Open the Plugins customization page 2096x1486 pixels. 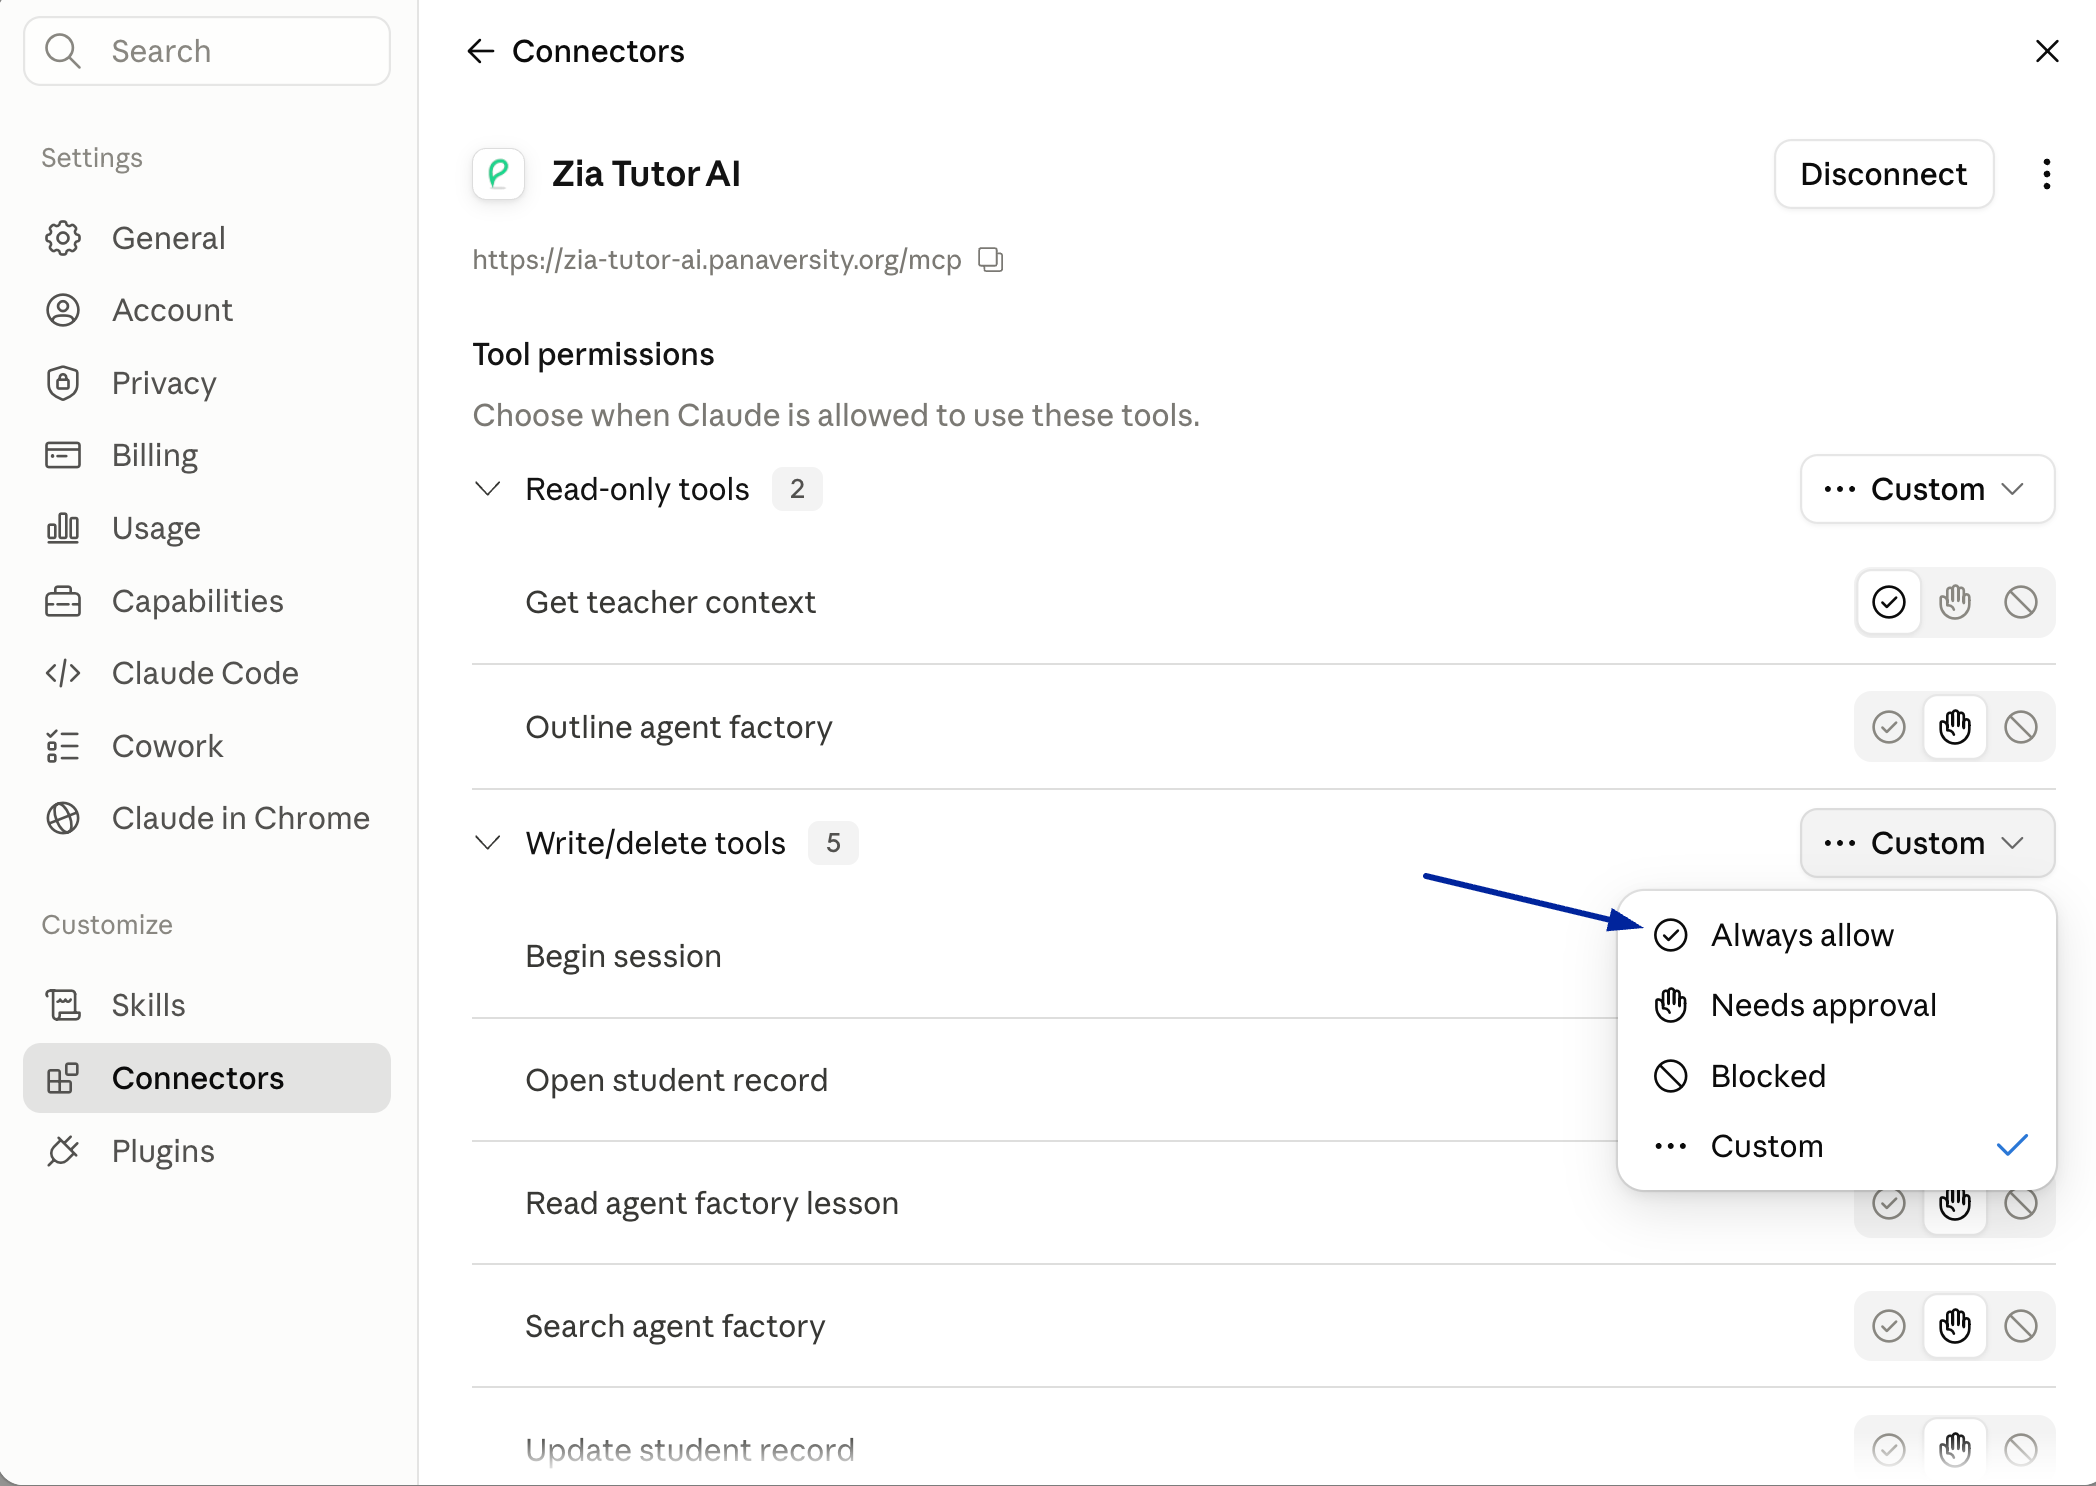pyautogui.click(x=207, y=1151)
